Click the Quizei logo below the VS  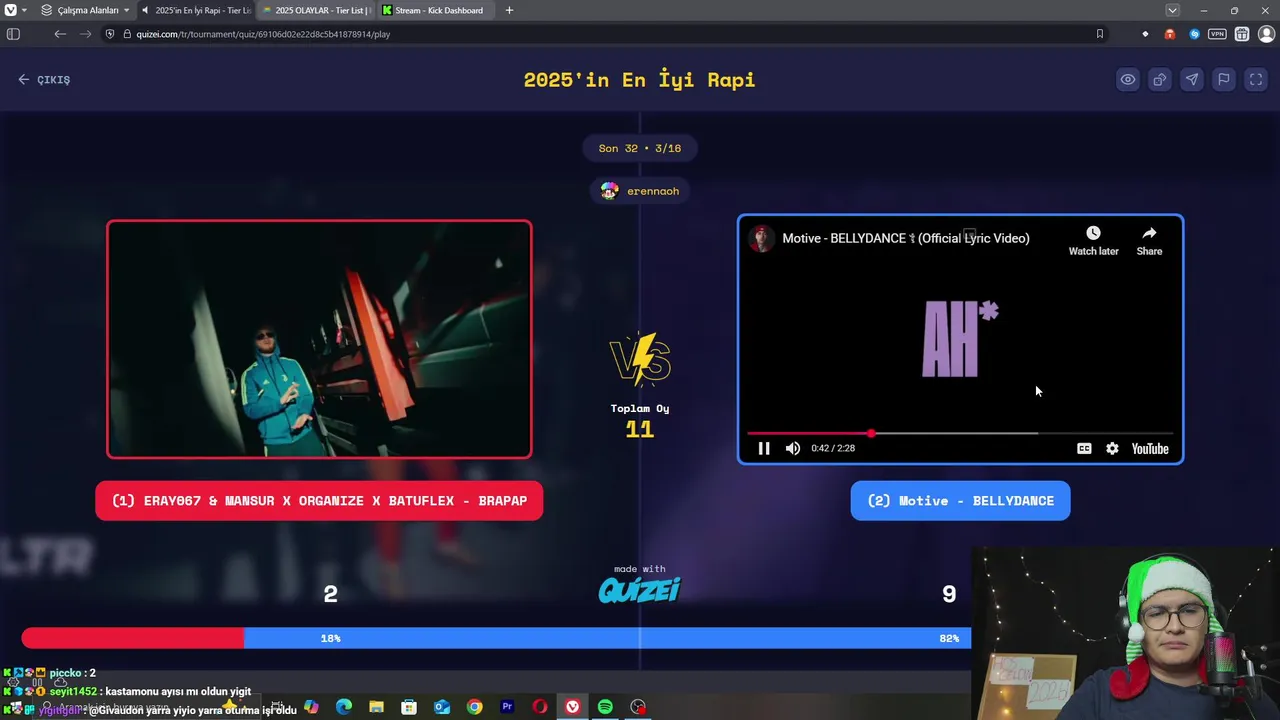(x=640, y=590)
